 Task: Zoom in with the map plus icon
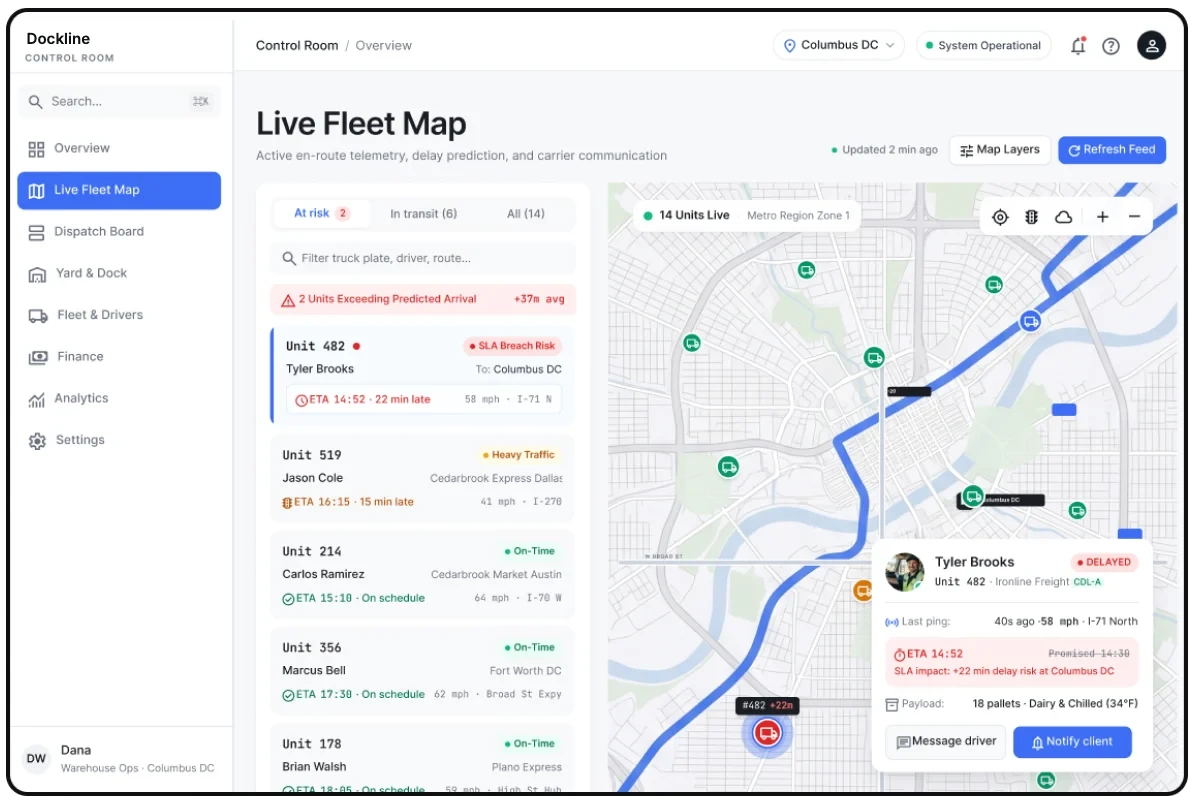point(1102,217)
